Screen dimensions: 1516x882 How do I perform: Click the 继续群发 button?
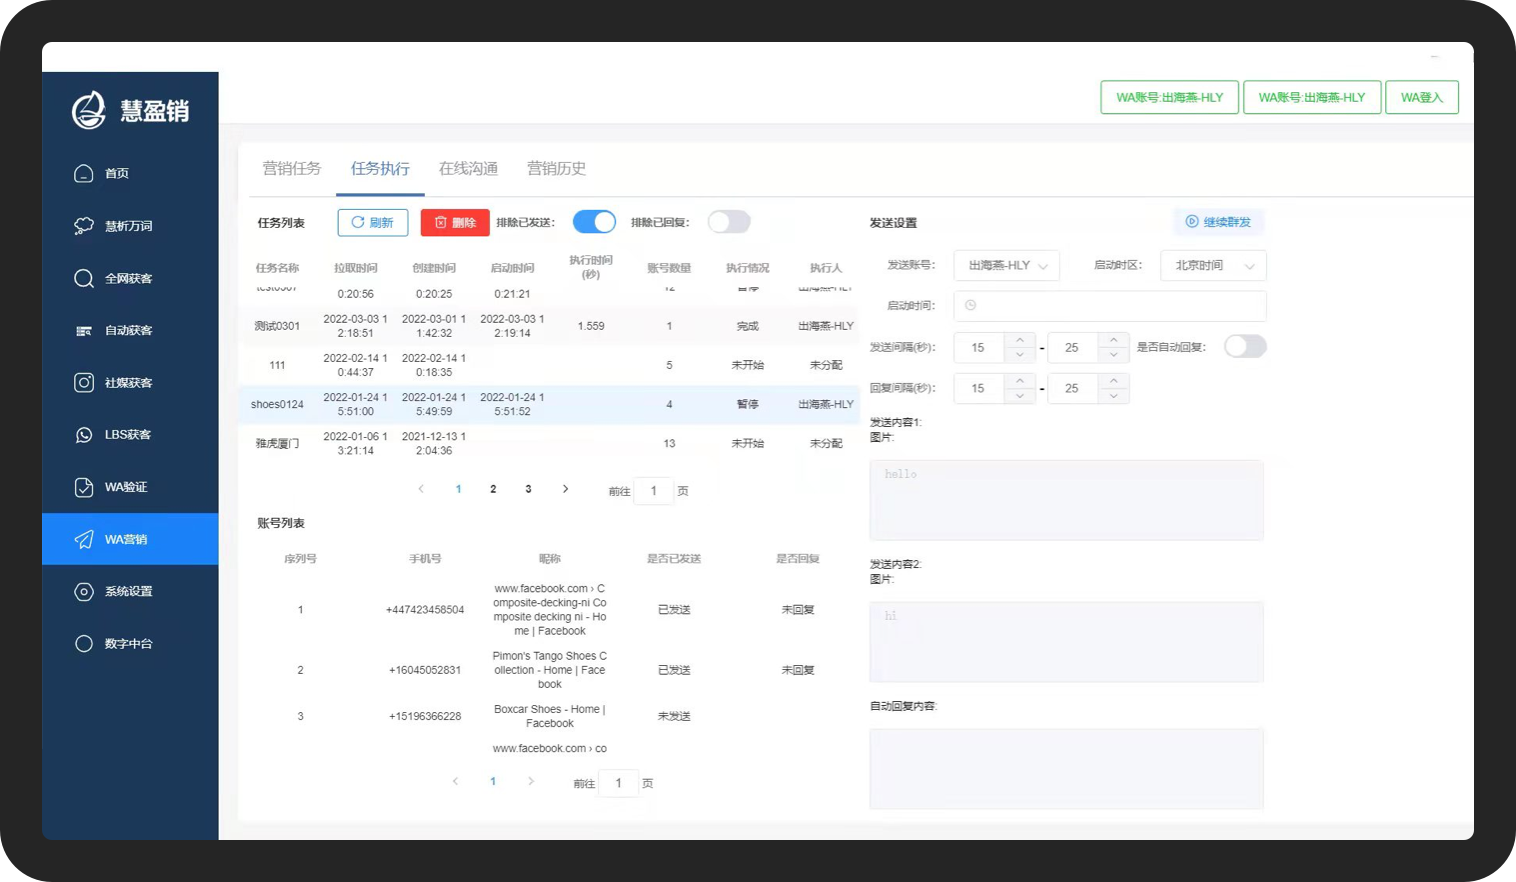[1218, 222]
